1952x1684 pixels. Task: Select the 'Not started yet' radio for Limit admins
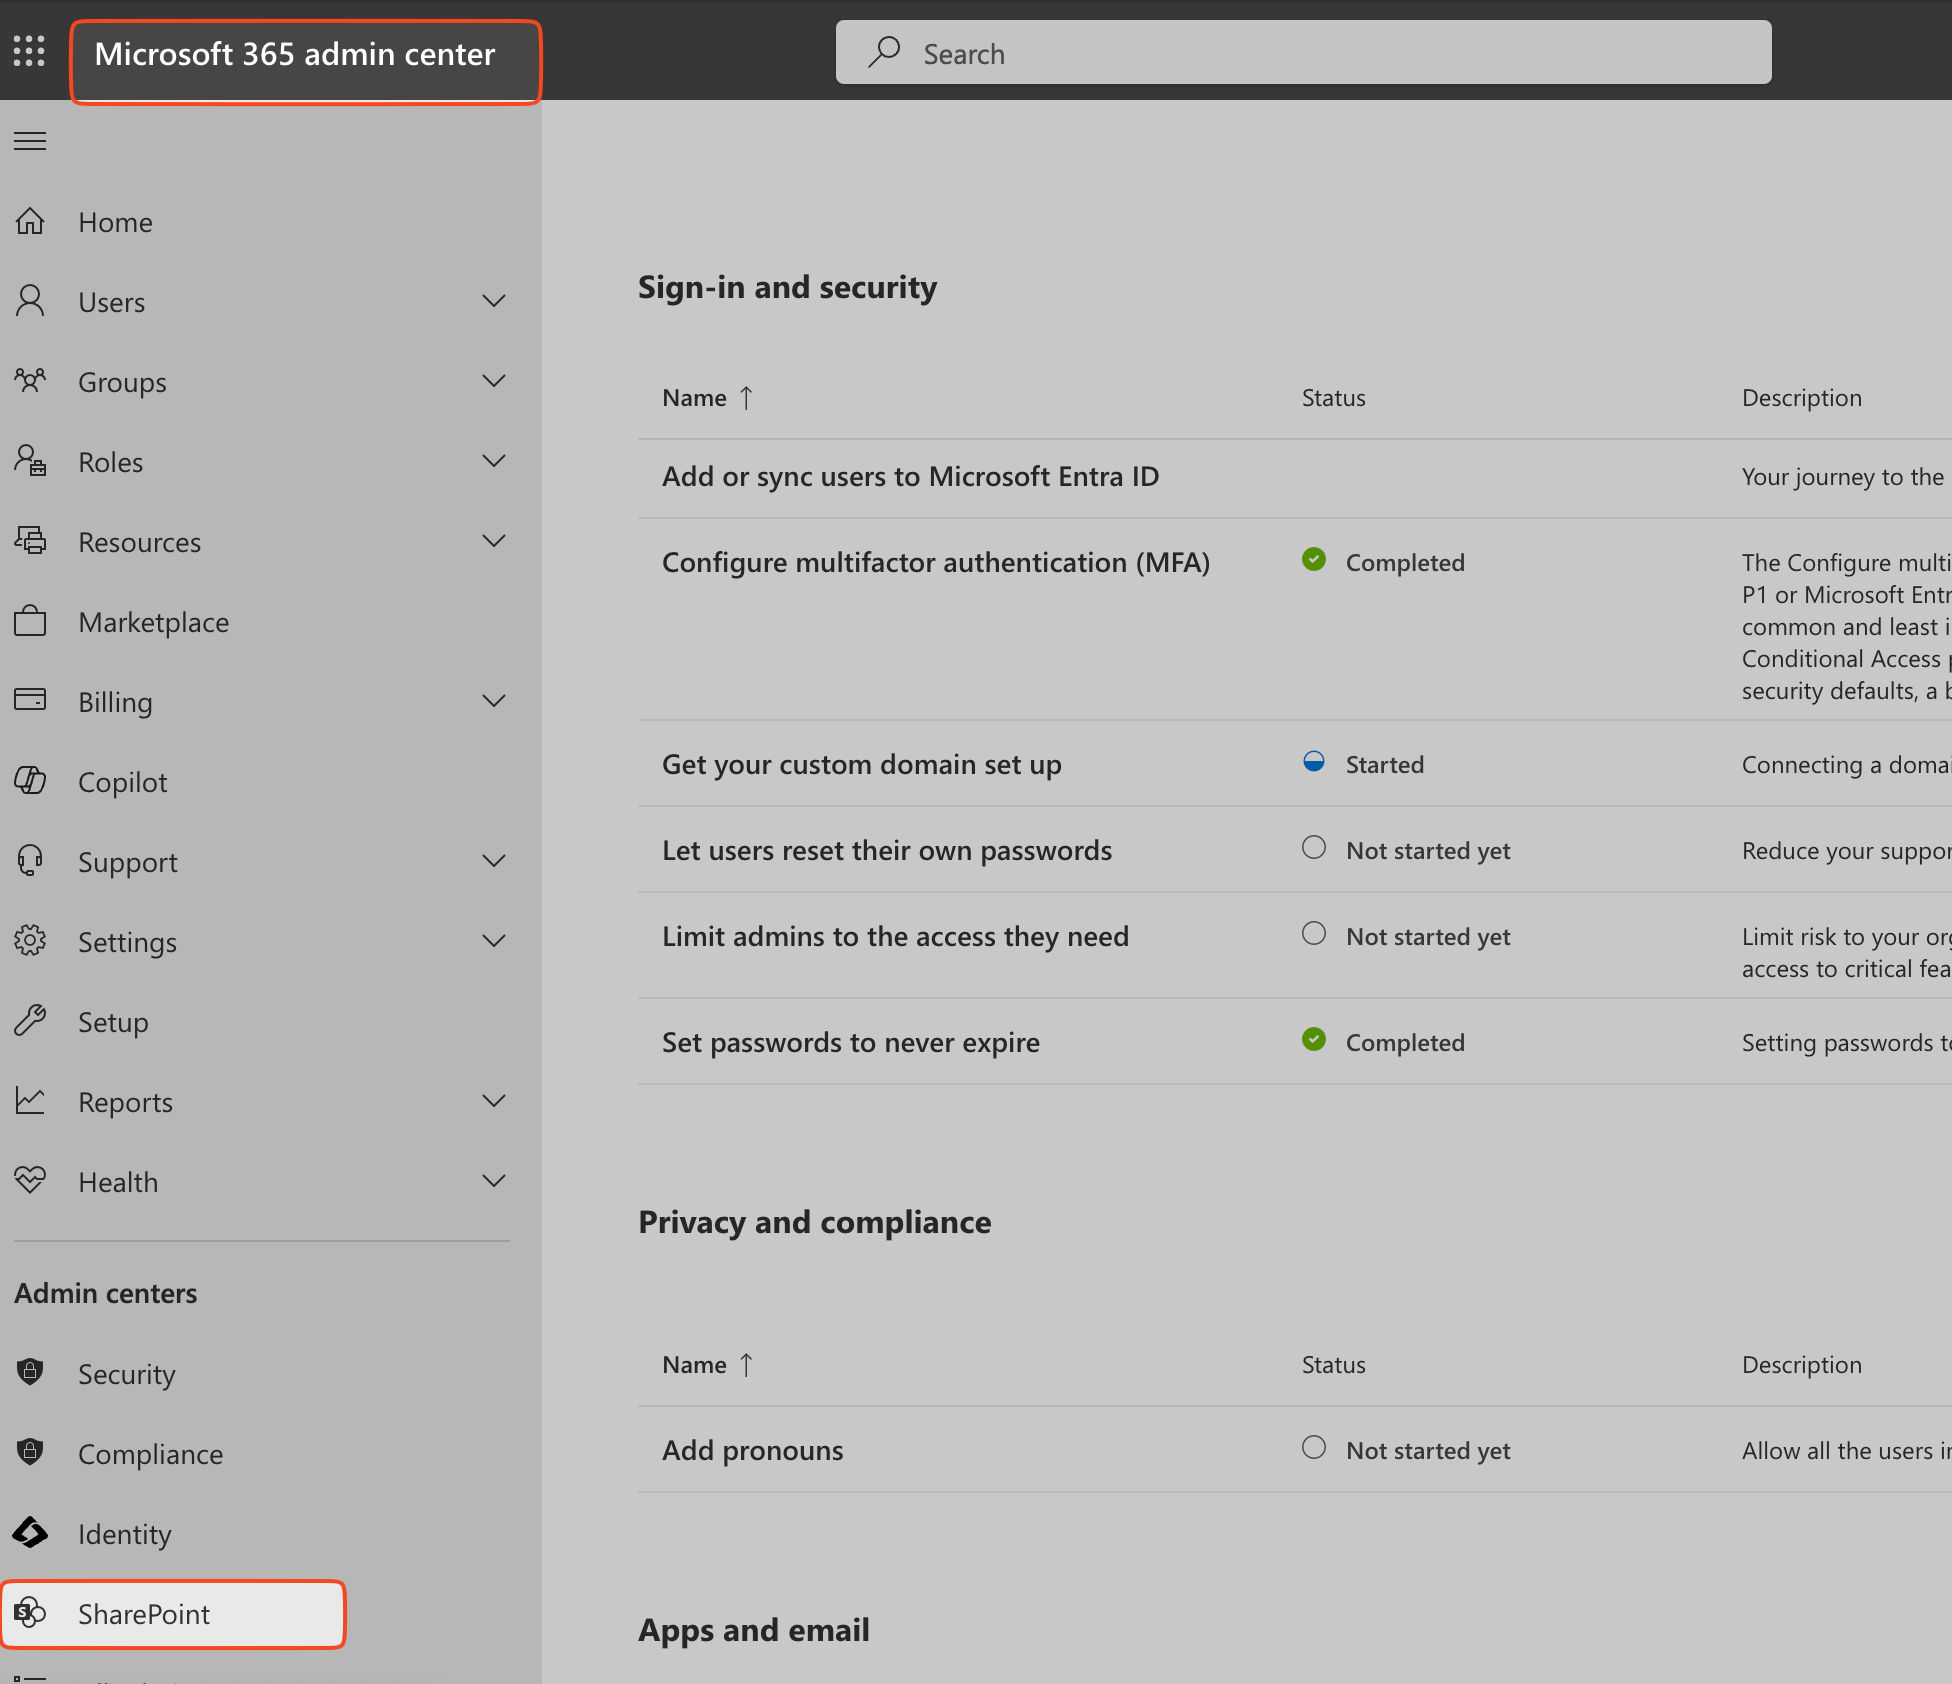[1313, 936]
